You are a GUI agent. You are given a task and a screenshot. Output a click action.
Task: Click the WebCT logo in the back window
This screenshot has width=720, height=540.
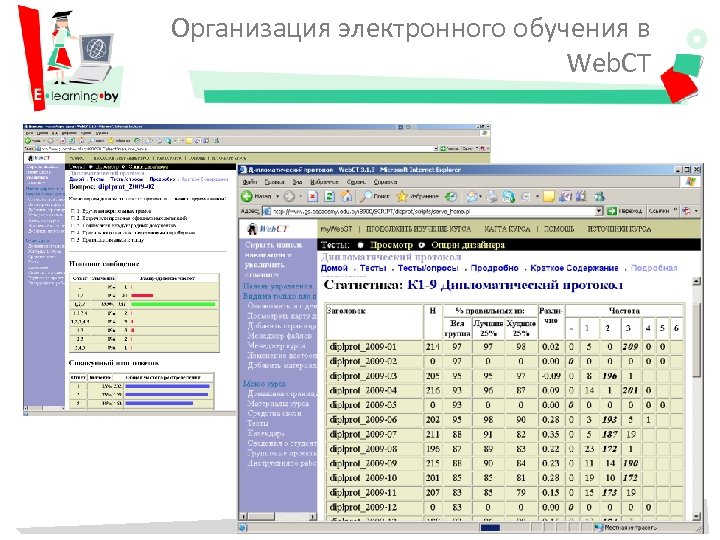coord(39,158)
